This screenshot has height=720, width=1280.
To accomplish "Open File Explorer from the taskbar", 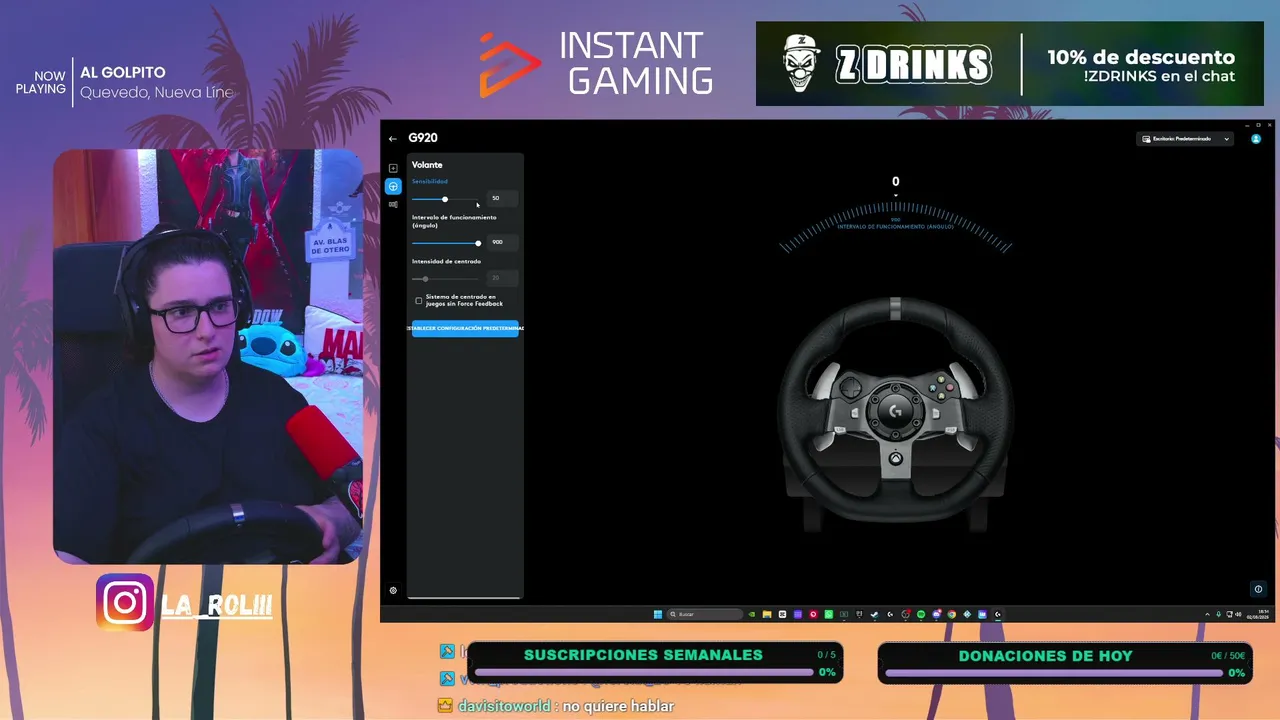I will tap(767, 614).
